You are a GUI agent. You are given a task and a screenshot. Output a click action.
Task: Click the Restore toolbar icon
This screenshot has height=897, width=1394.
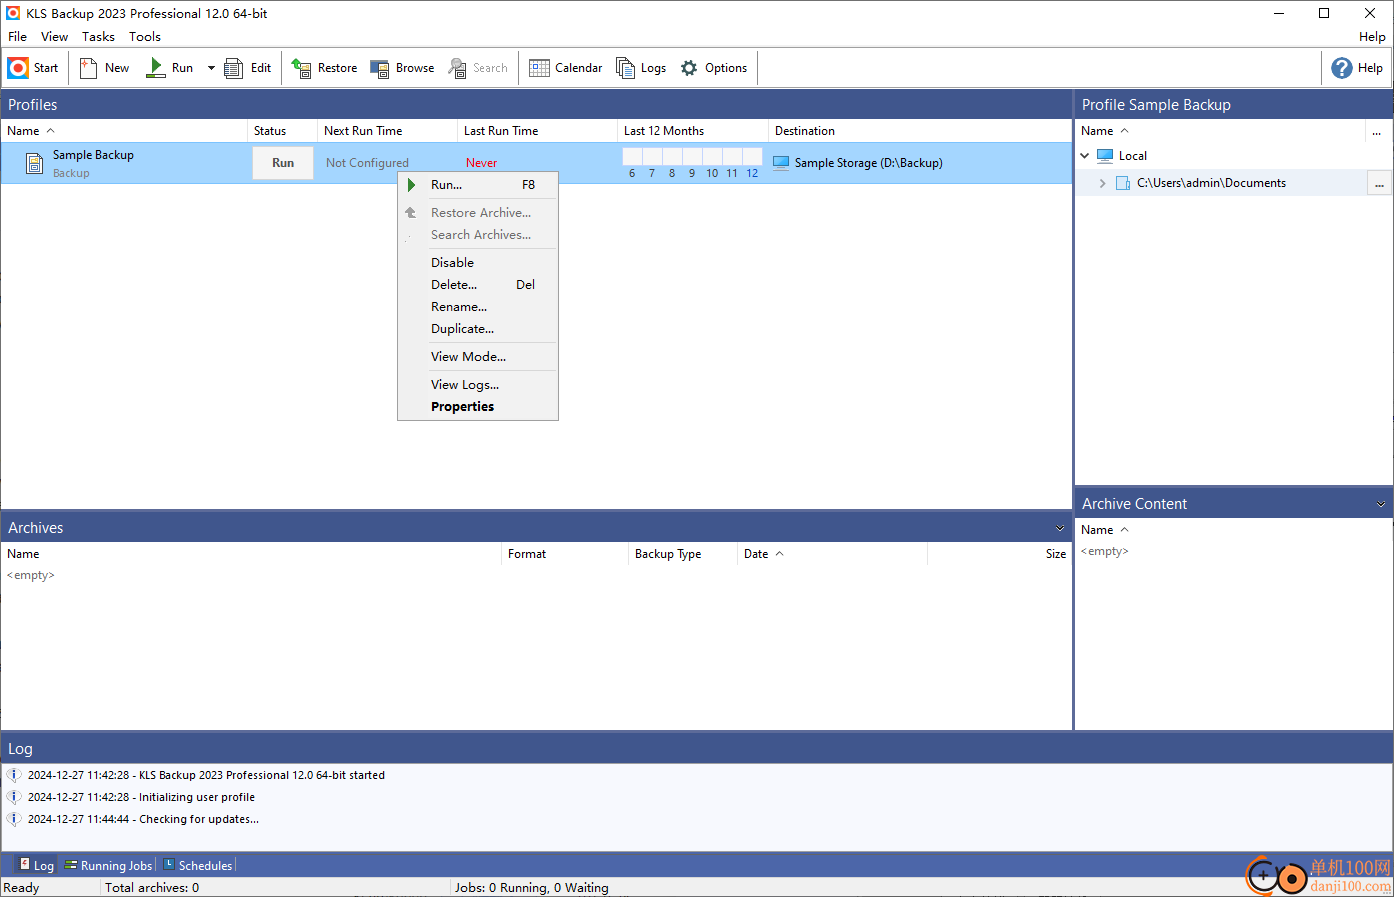pyautogui.click(x=301, y=68)
